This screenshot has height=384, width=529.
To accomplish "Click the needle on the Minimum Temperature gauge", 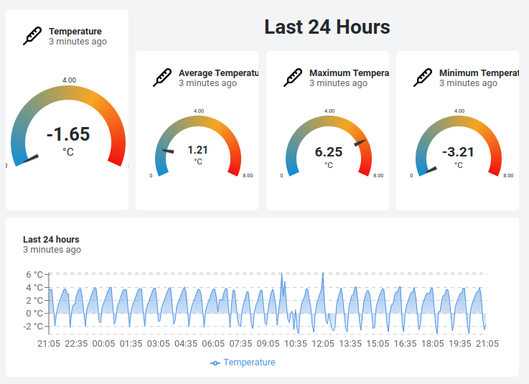I will (x=430, y=170).
